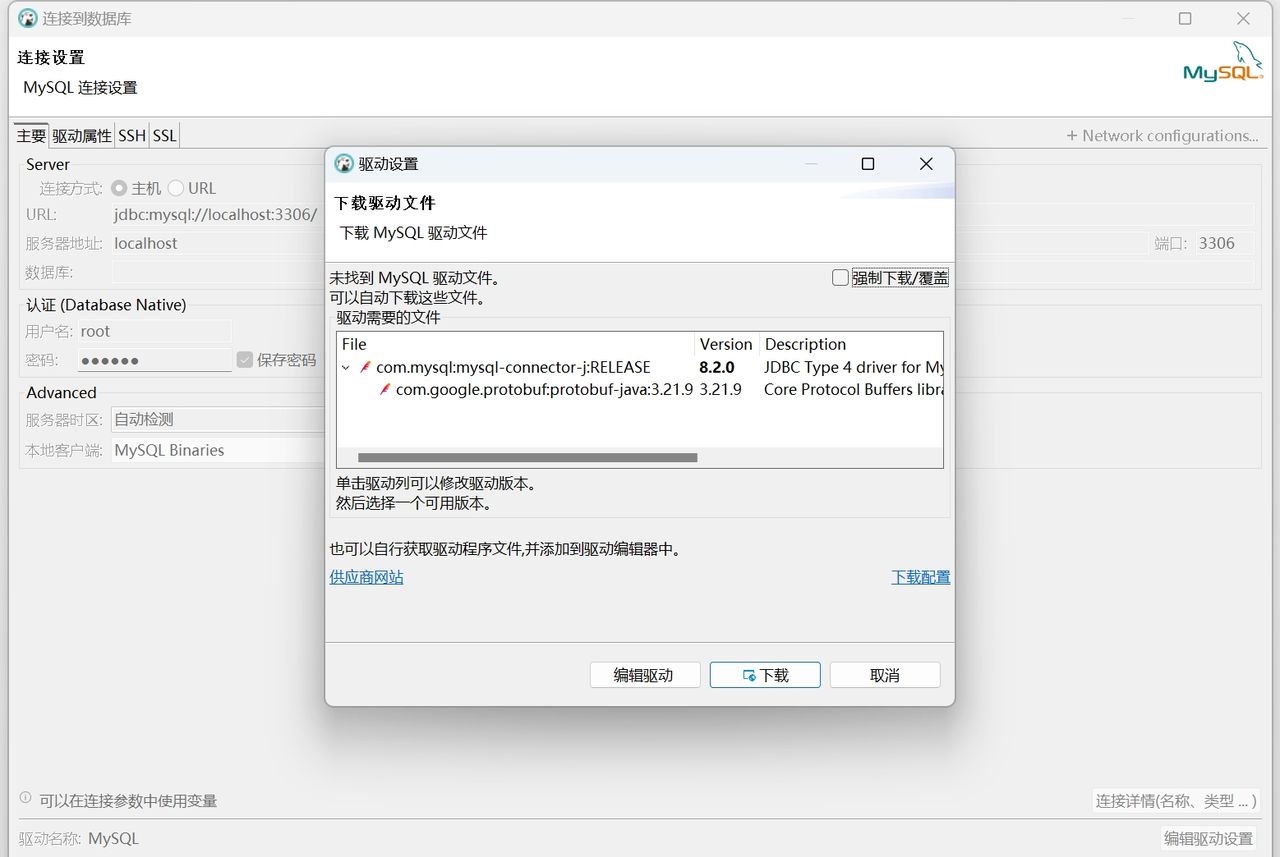Select the URL connection radio button
This screenshot has height=857, width=1280.
coord(176,188)
